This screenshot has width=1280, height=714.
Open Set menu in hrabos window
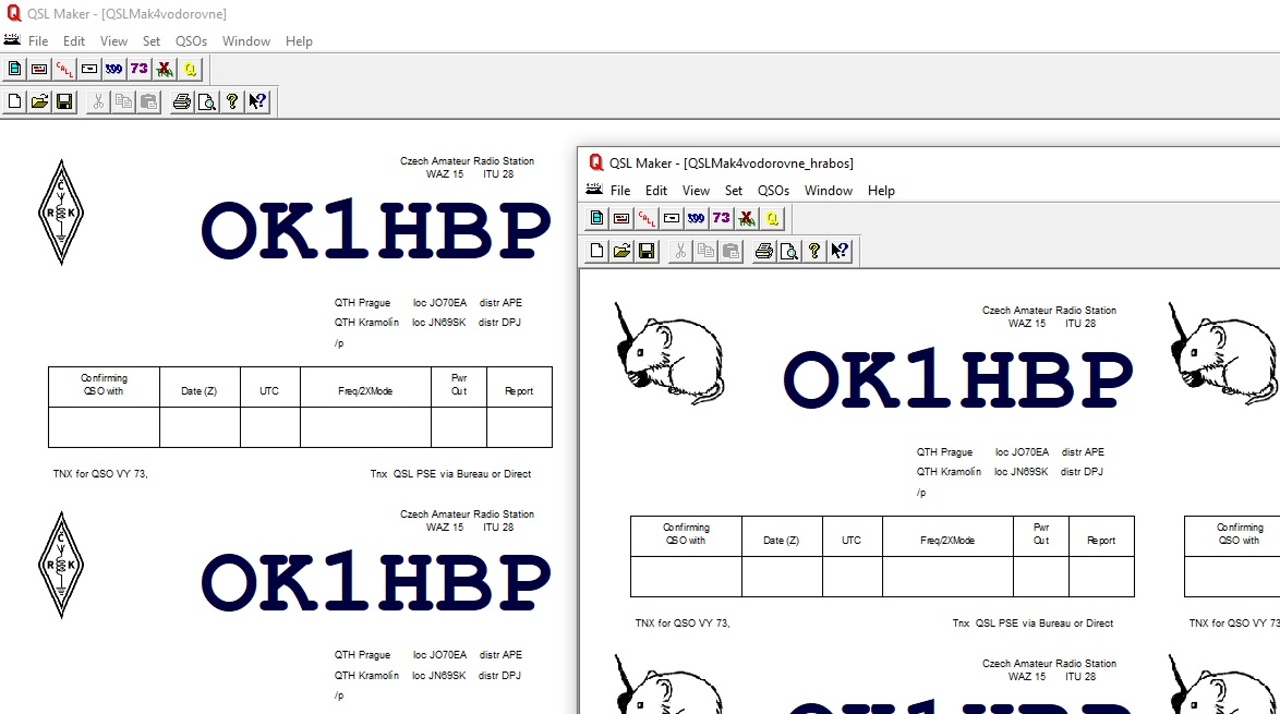733,190
